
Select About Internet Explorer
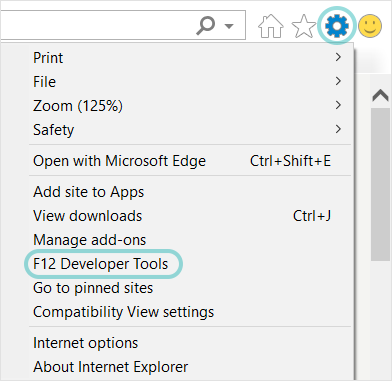pyautogui.click(x=190, y=367)
